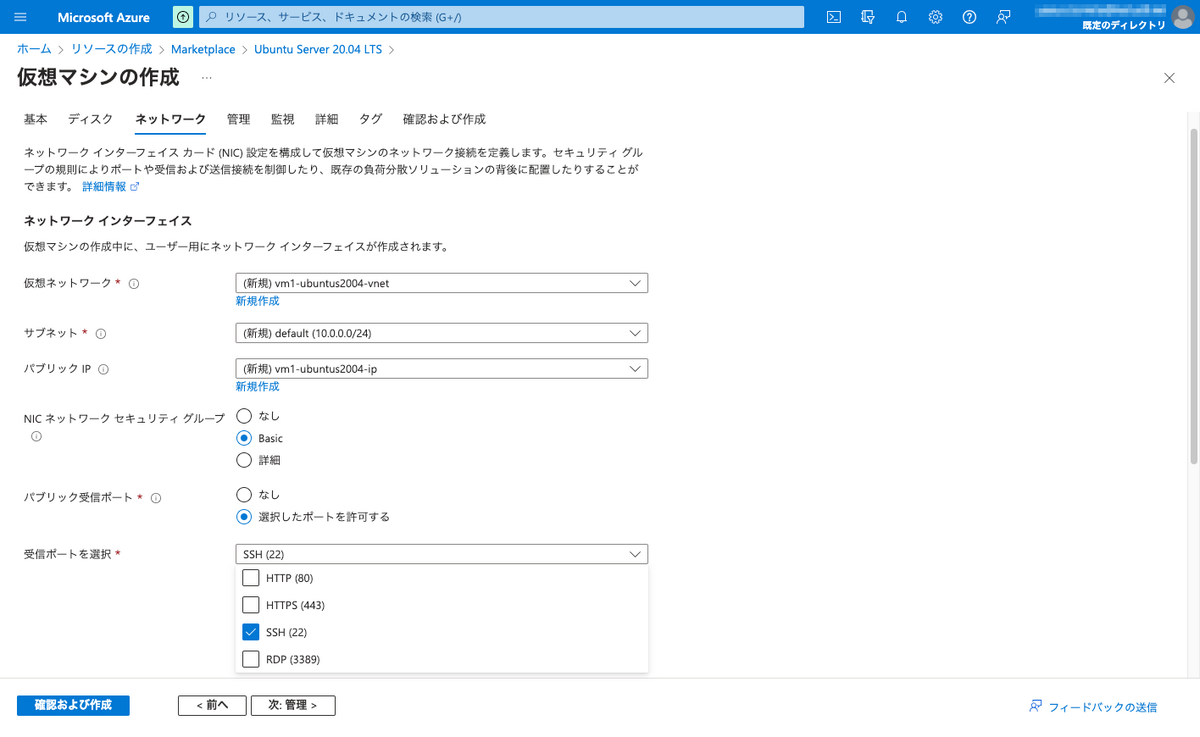The height and width of the screenshot is (737, 1200).
Task: Select the Basic security group option
Action: [x=244, y=438]
